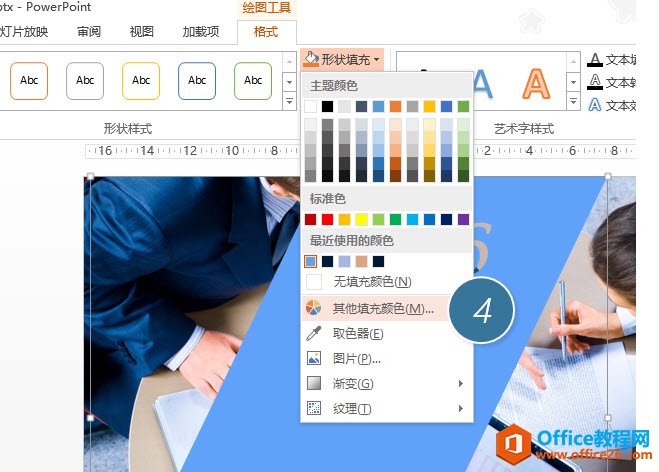Screen dimensions: 659x472
Task: Select the highlighted blue recent color swatch
Action: (x=310, y=261)
